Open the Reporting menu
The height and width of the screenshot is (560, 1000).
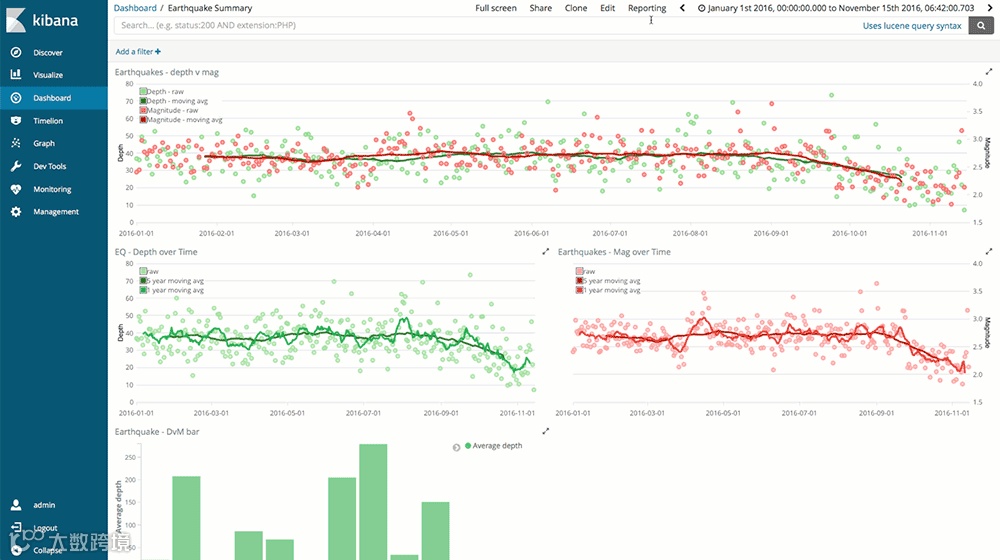point(647,8)
